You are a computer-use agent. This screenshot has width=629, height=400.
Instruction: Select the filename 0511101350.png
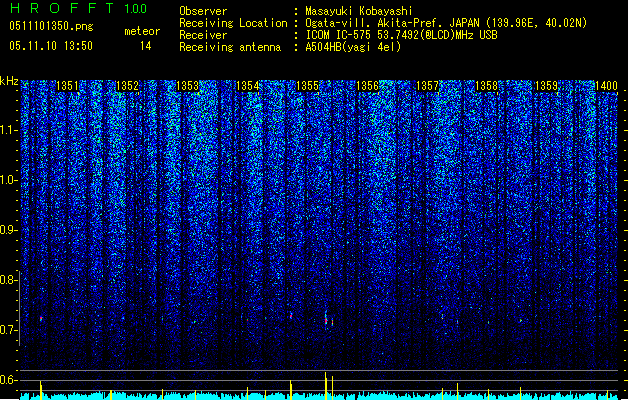pyautogui.click(x=51, y=26)
